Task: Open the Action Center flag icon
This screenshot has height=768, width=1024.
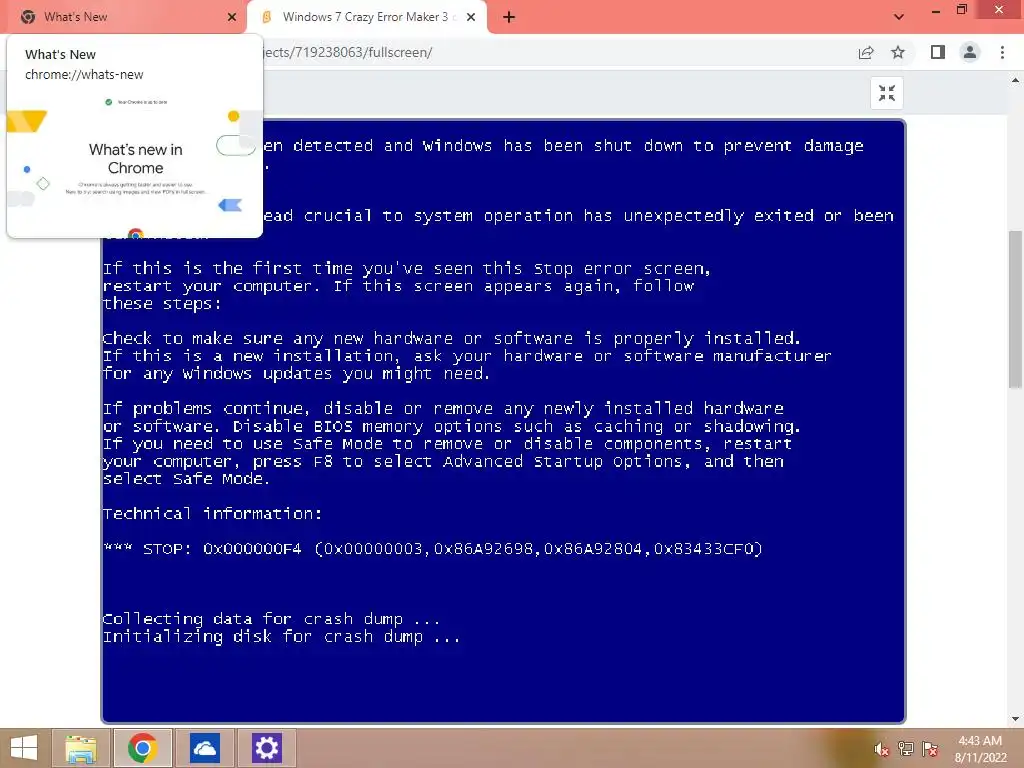Action: click(x=930, y=749)
